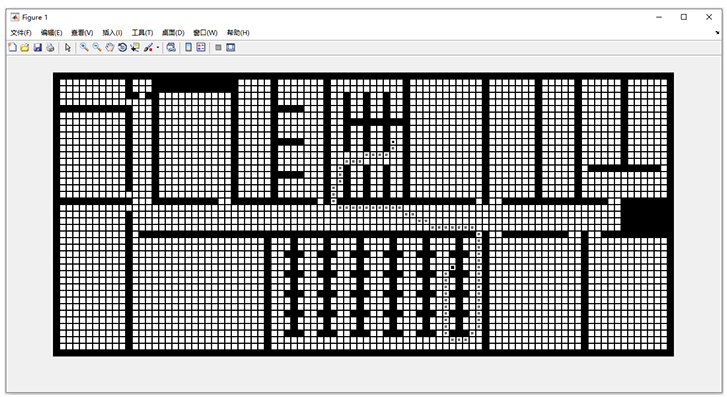The width and height of the screenshot is (727, 397).
Task: Insert a colorbar using the toolbar icon
Action: point(188,47)
